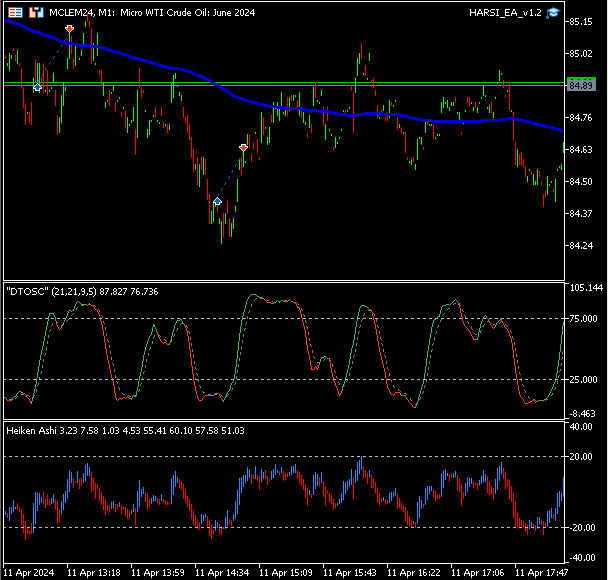Click Heiken Ashi scale value -40.00

click(582, 558)
